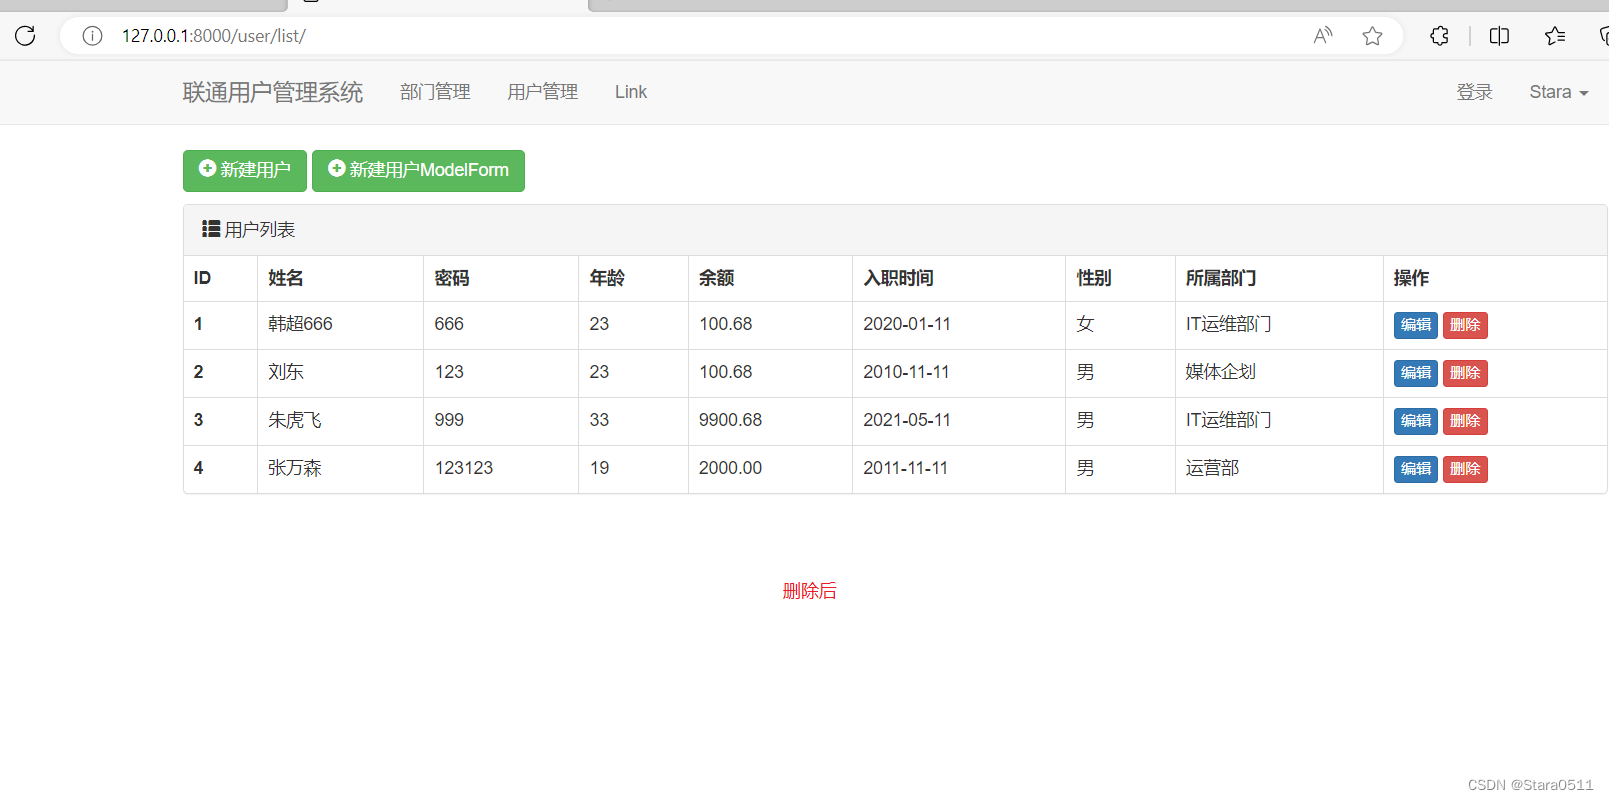Screen dimensions: 1609x800
Task: Click the 新建用户 button
Action: (x=245, y=170)
